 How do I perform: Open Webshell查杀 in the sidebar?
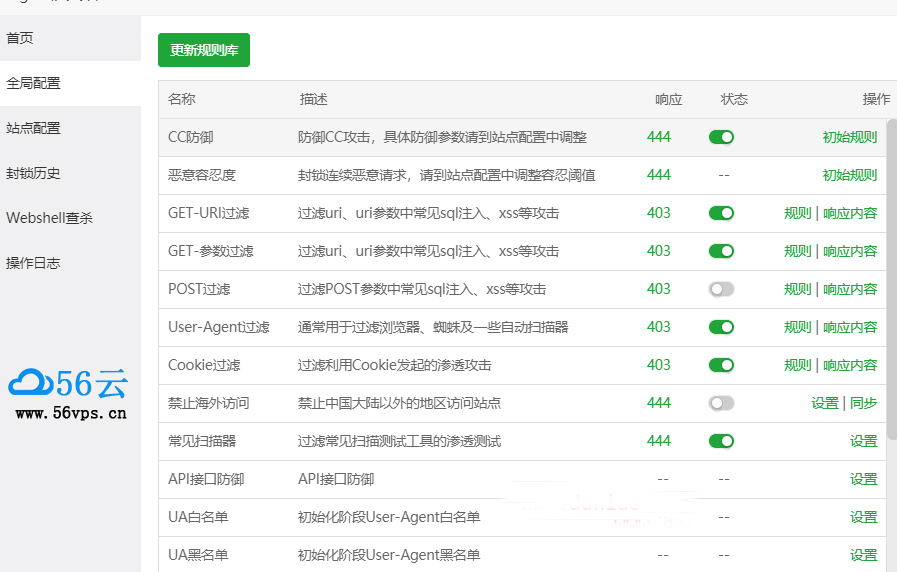coord(49,218)
